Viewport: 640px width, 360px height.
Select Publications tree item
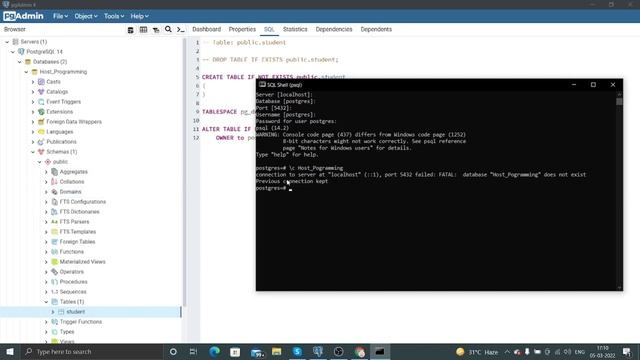(x=61, y=142)
